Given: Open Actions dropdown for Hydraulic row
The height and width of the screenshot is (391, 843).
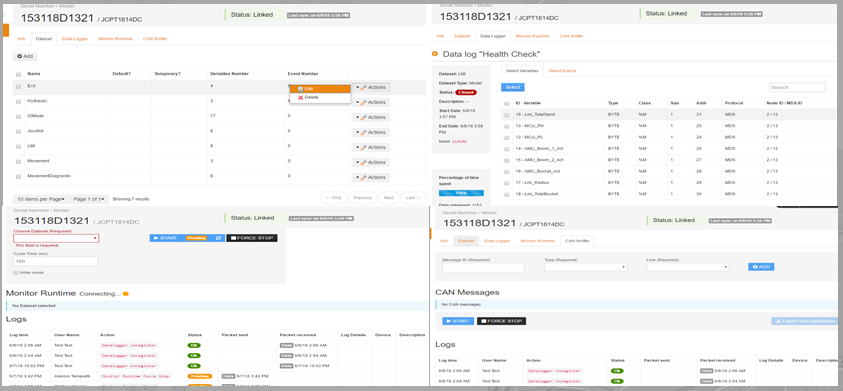Looking at the screenshot, I should pos(371,102).
